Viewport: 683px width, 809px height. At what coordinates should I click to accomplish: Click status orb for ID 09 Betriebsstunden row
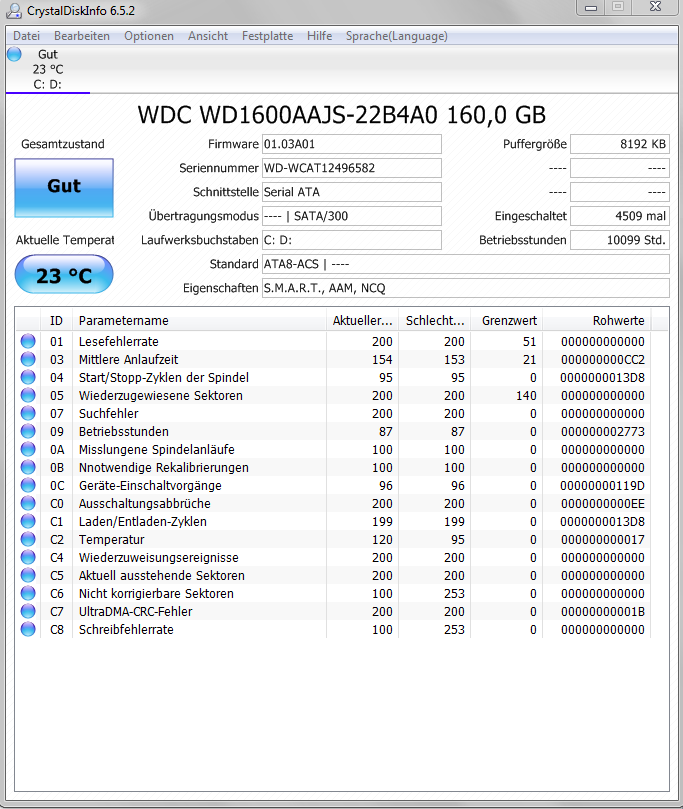click(x=28, y=431)
